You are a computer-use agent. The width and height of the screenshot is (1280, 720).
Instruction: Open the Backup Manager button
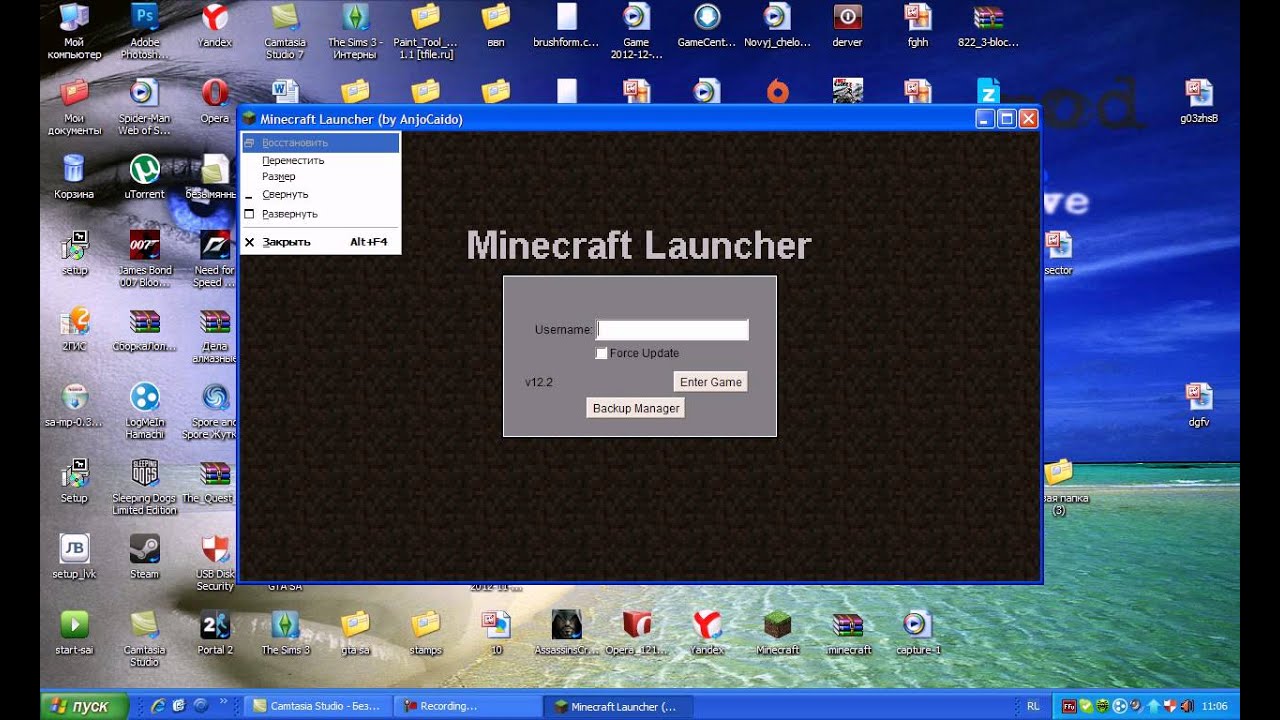click(636, 408)
